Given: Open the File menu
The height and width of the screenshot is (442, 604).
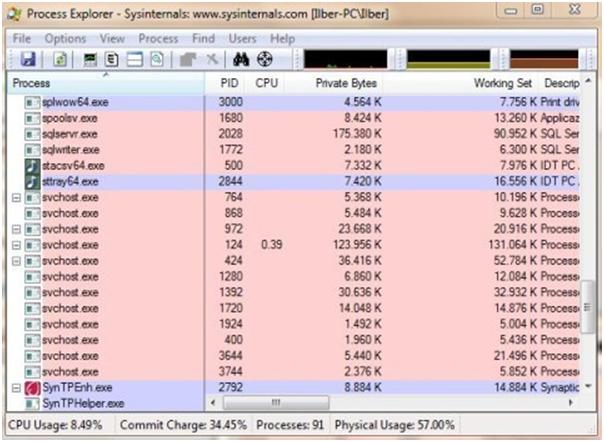Looking at the screenshot, I should coord(22,39).
